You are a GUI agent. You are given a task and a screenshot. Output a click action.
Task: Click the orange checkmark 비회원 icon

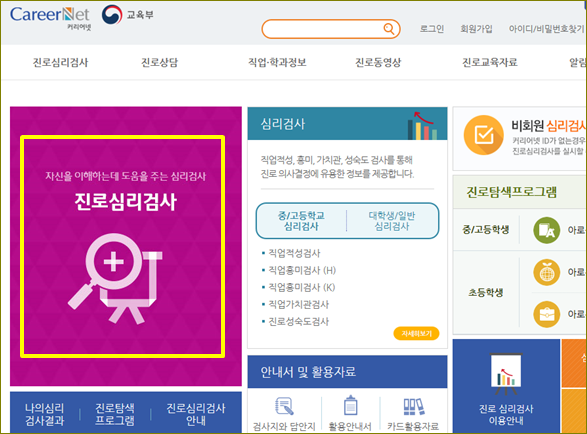[483, 135]
